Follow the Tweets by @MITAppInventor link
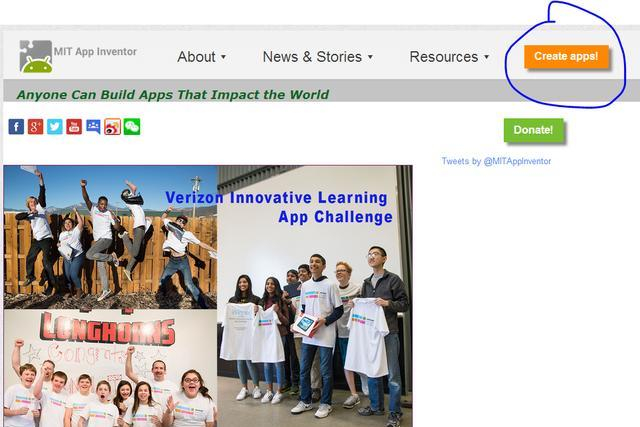 pos(496,161)
